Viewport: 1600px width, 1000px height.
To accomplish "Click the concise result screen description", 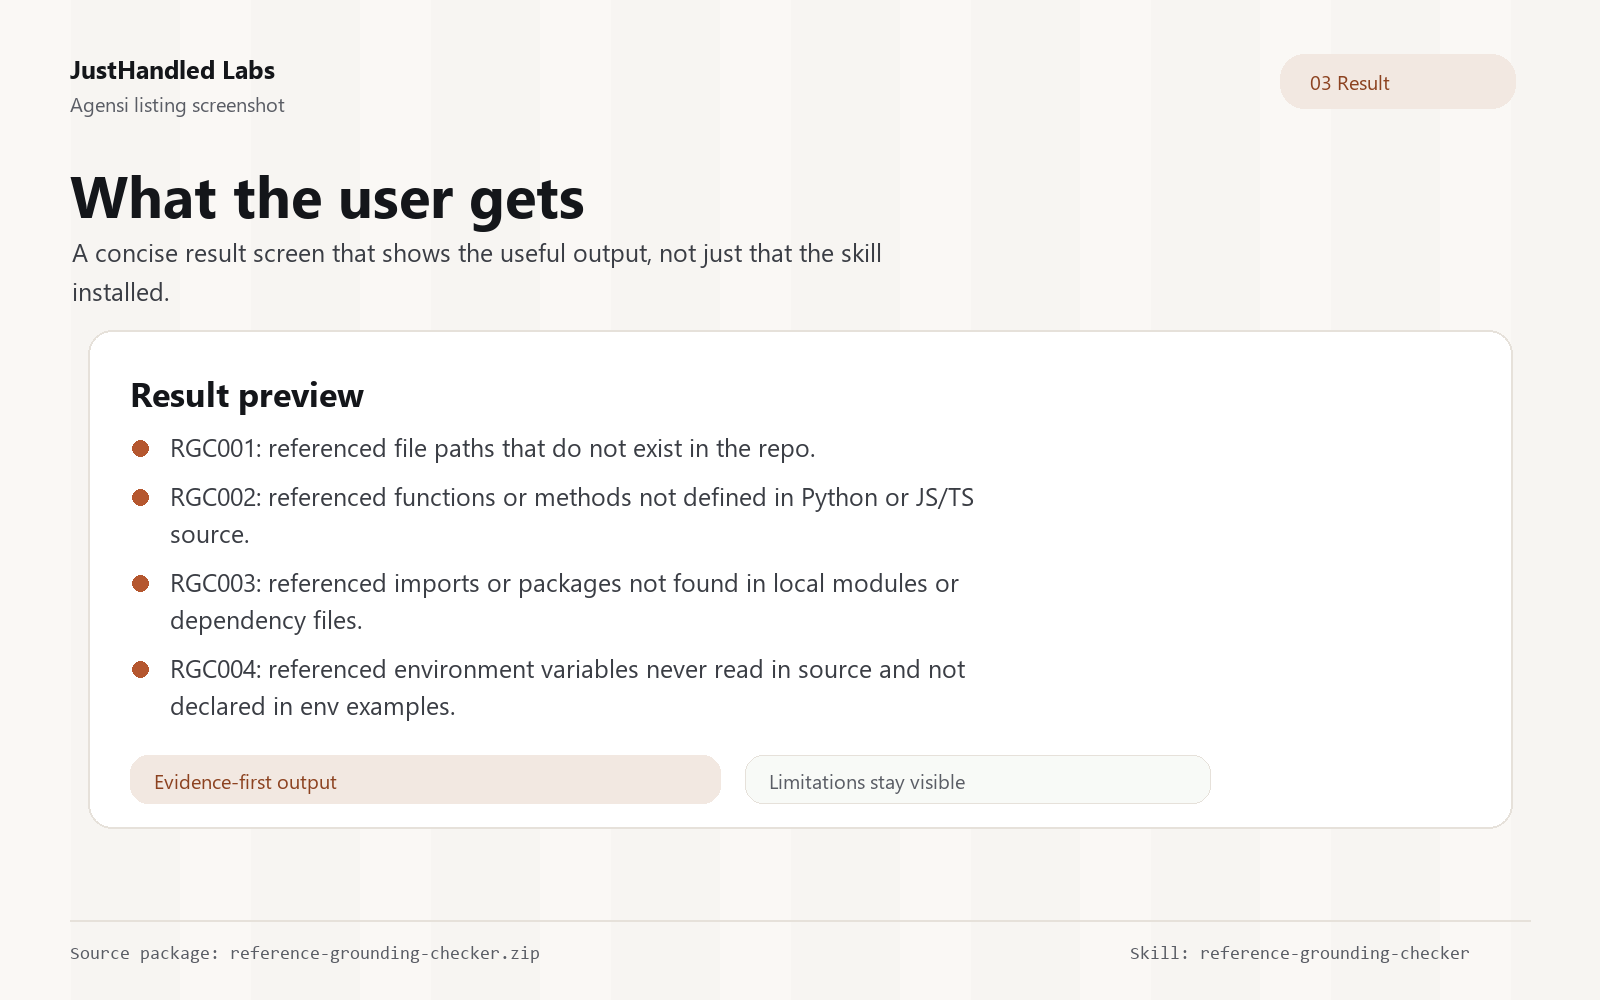I will click(x=476, y=273).
